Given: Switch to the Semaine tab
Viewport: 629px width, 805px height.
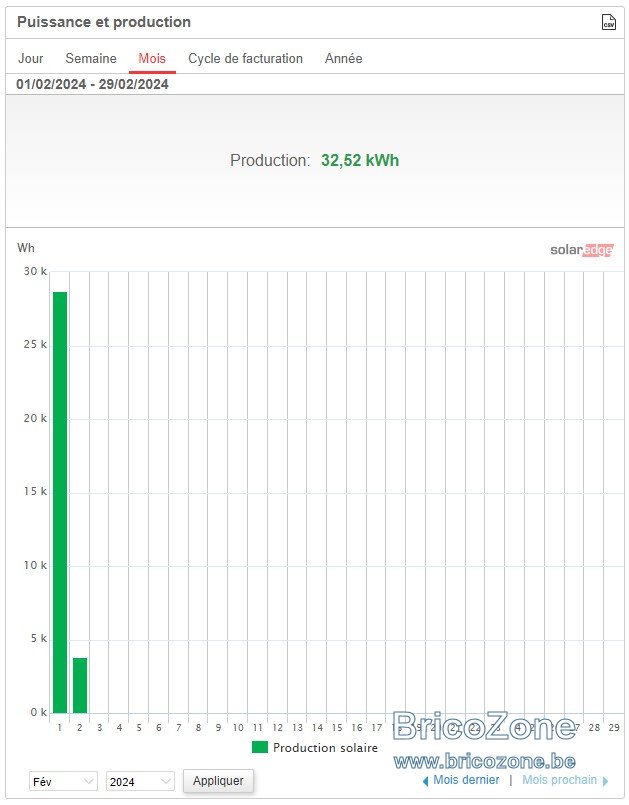Looking at the screenshot, I should [91, 59].
